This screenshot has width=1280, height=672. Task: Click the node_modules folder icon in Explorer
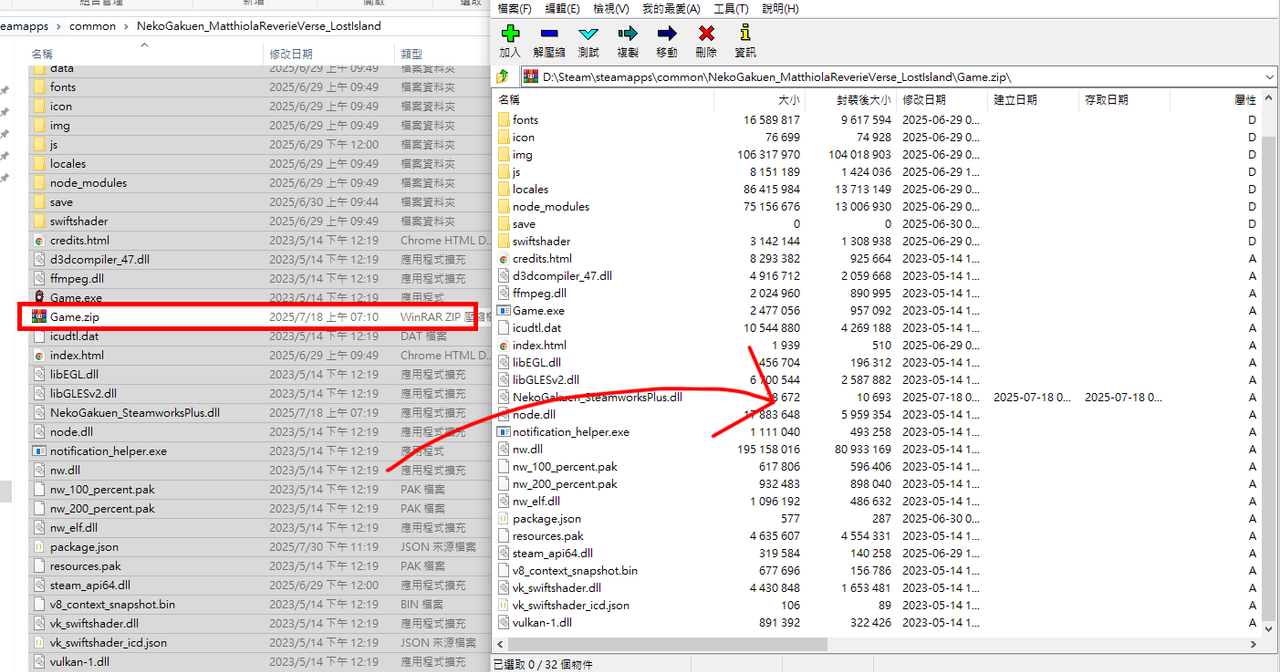click(39, 183)
